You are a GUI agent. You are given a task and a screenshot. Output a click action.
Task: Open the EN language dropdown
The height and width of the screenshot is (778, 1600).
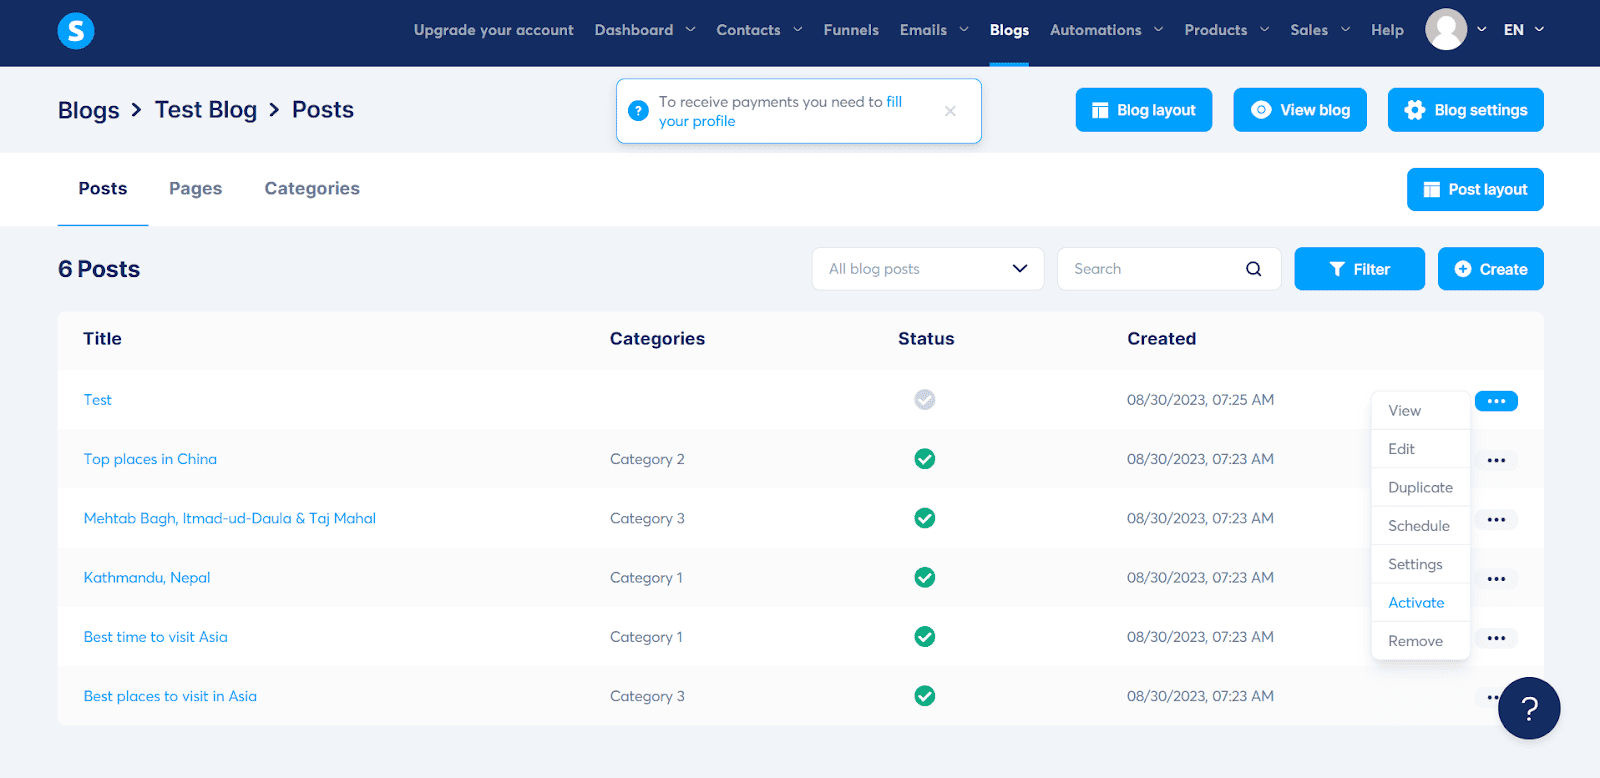[1523, 30]
